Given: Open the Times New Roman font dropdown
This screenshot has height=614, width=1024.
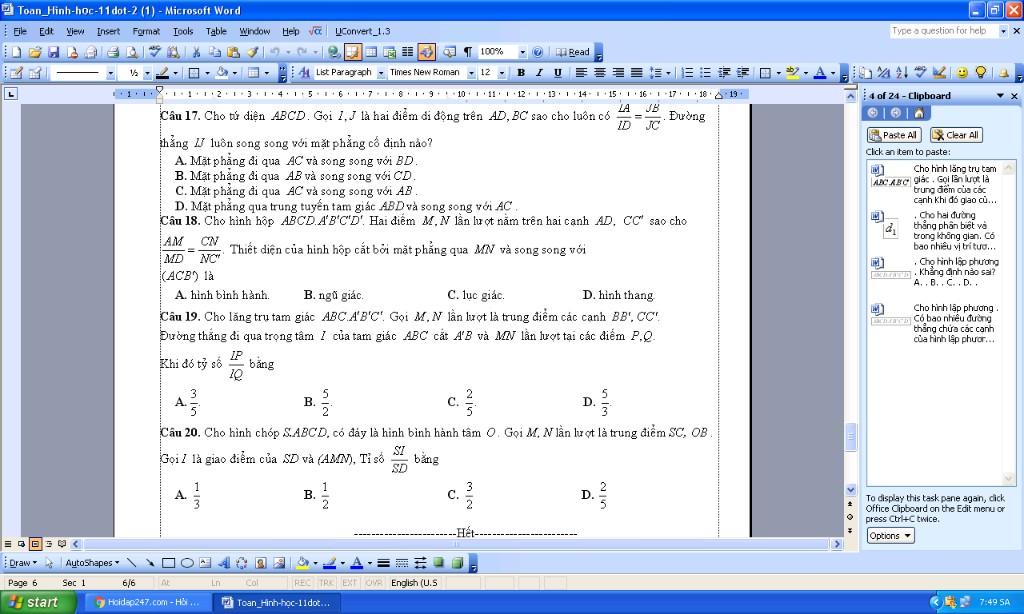Looking at the screenshot, I should 472,73.
